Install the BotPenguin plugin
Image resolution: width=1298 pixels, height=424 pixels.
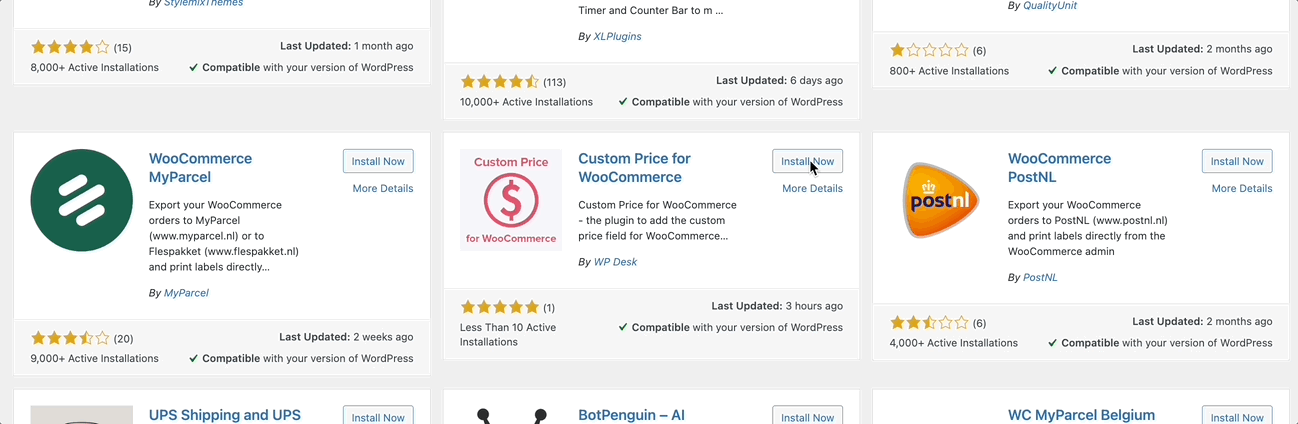click(808, 415)
